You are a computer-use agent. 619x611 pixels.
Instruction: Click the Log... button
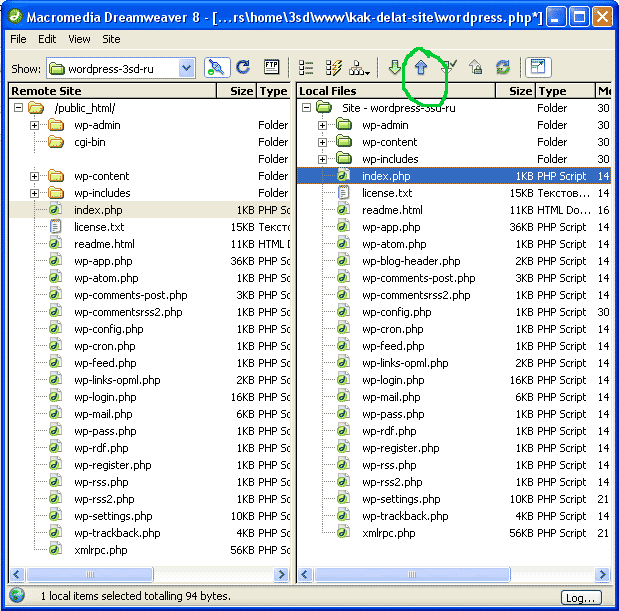pos(581,598)
